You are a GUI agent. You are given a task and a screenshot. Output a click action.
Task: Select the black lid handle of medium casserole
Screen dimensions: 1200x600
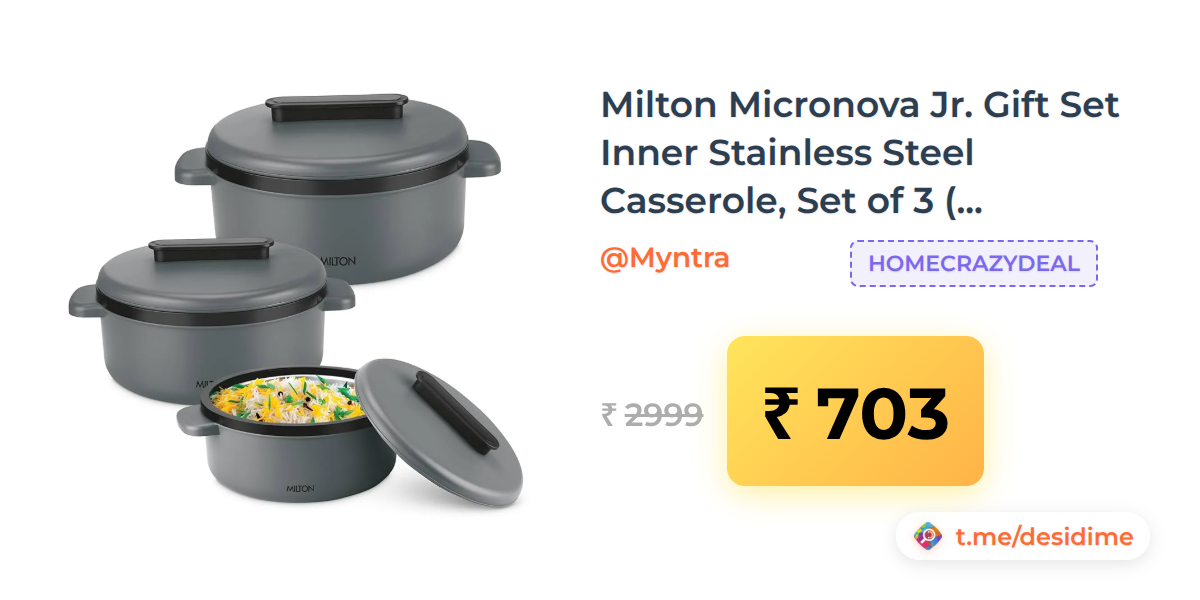211,249
